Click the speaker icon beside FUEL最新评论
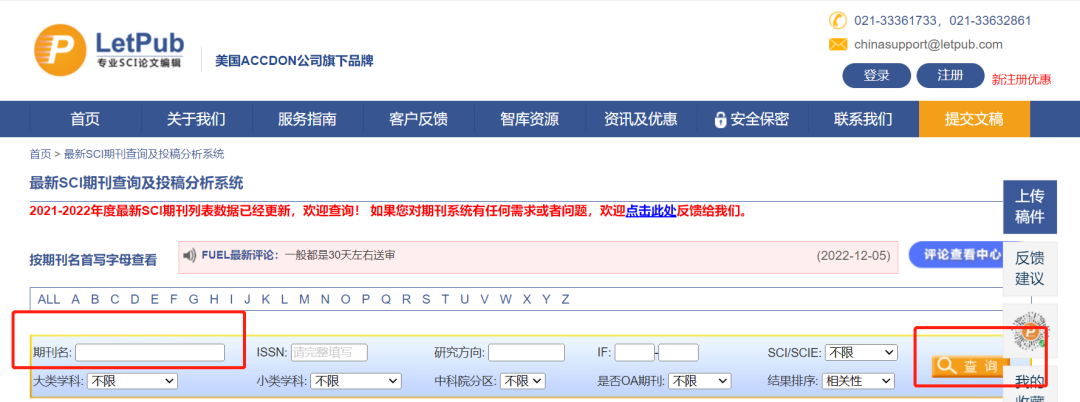The width and height of the screenshot is (1080, 402). pyautogui.click(x=190, y=255)
